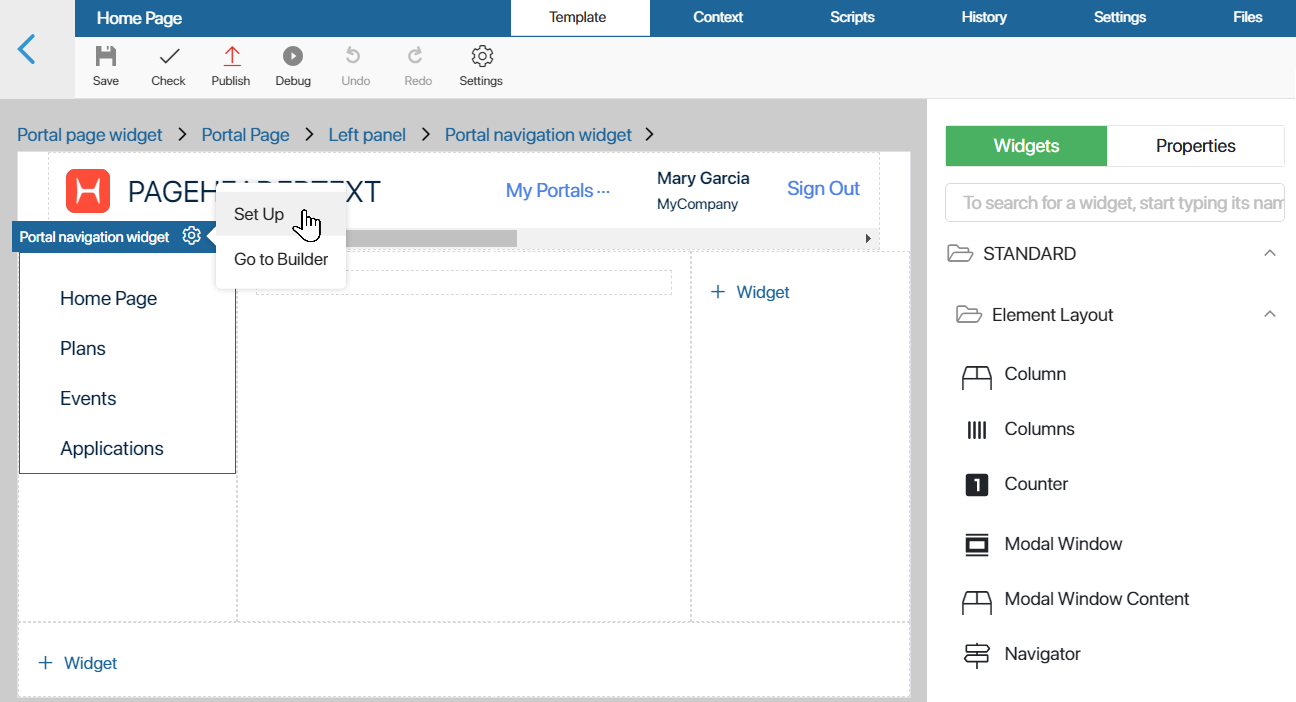Viewport: 1296px width, 702px height.
Task: Open Plans in portal navigation
Action: pyautogui.click(x=83, y=348)
